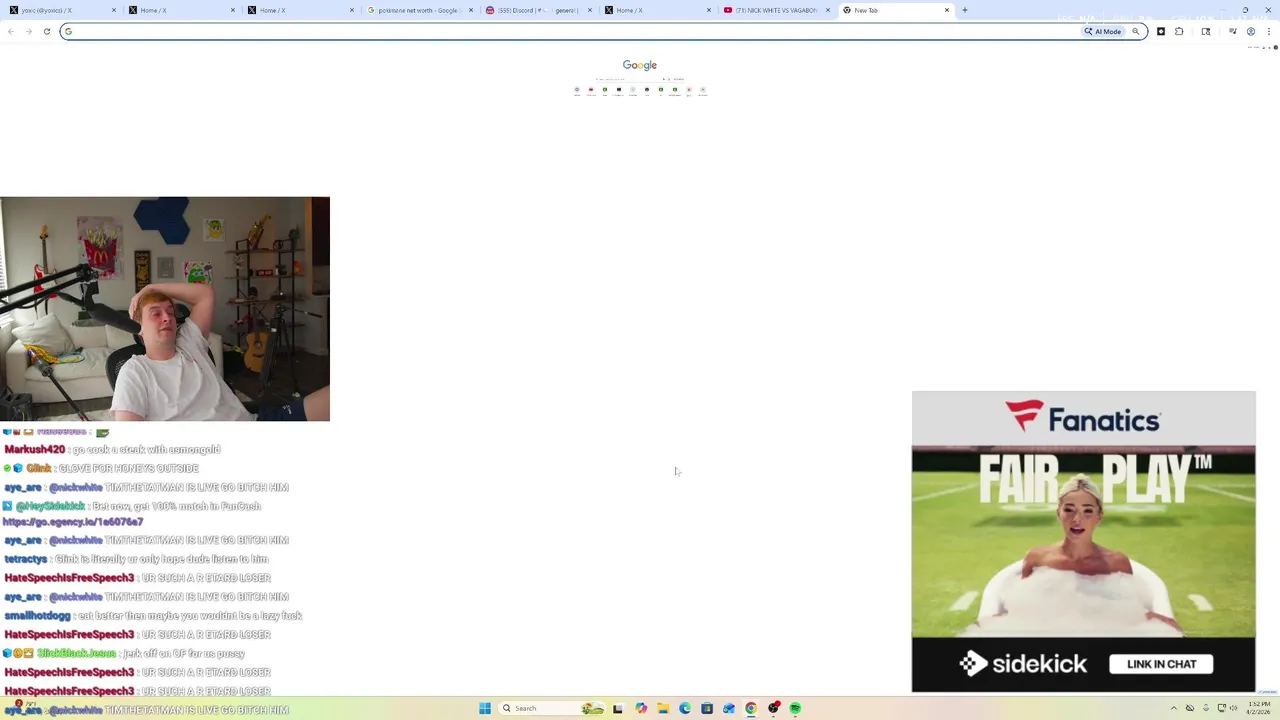Click the webcam overlay of the streamer
The height and width of the screenshot is (720, 1280).
[x=165, y=309]
